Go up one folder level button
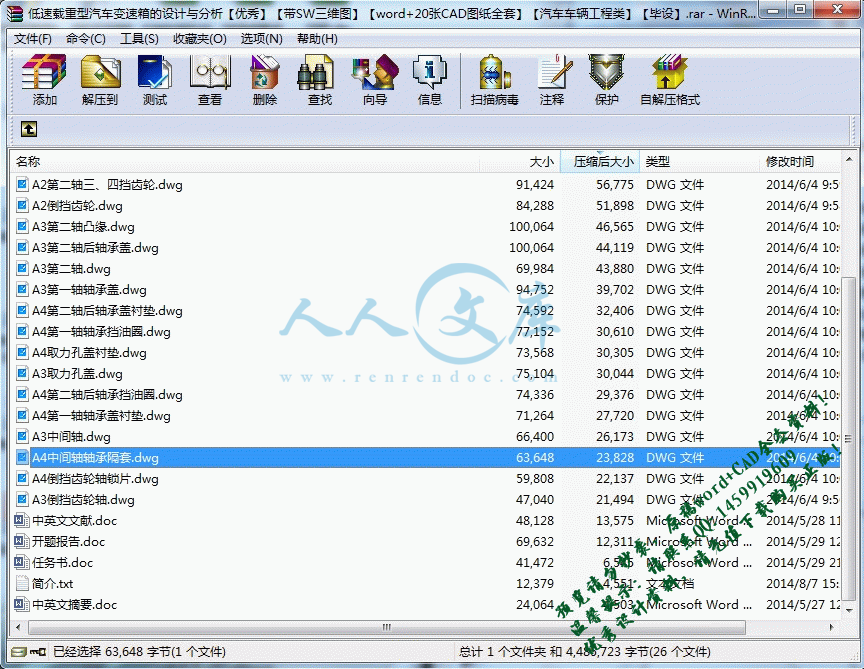The image size is (864, 669). (x=29, y=130)
